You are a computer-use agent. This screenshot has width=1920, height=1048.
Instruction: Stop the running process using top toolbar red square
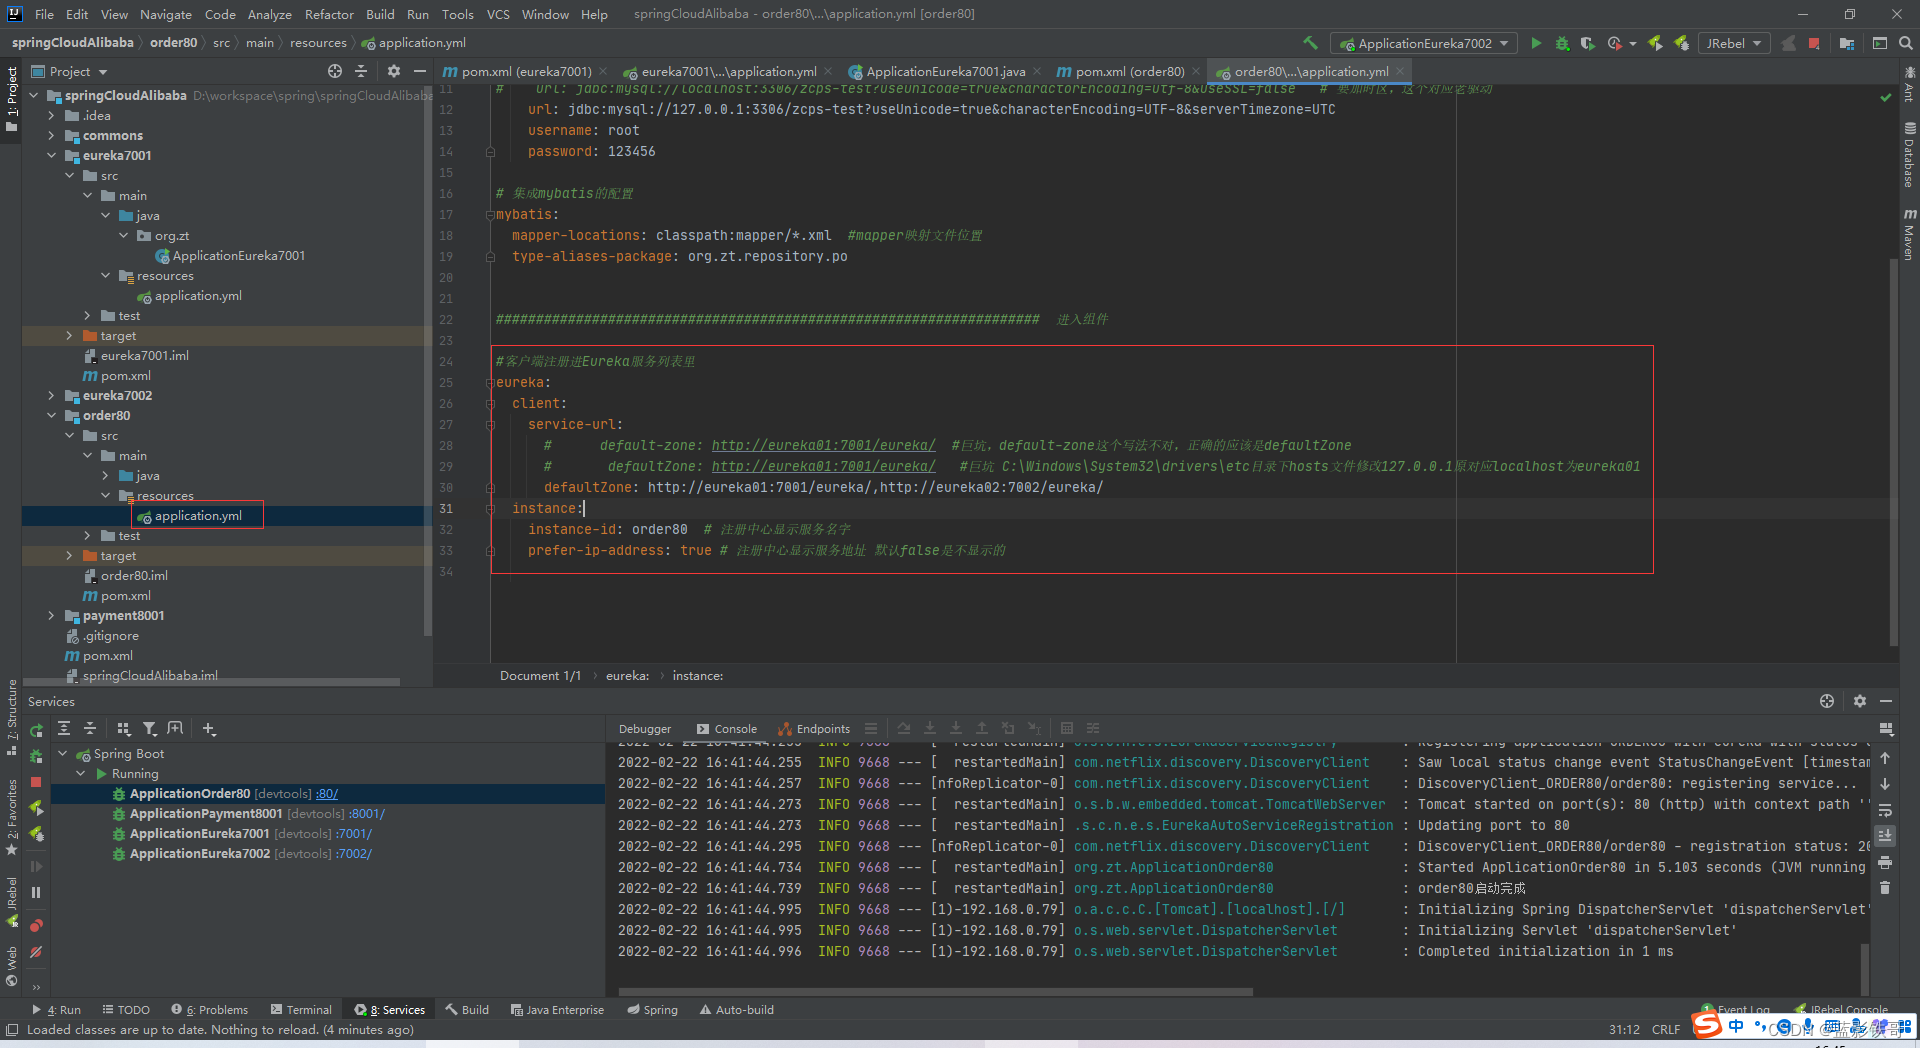pos(1814,43)
